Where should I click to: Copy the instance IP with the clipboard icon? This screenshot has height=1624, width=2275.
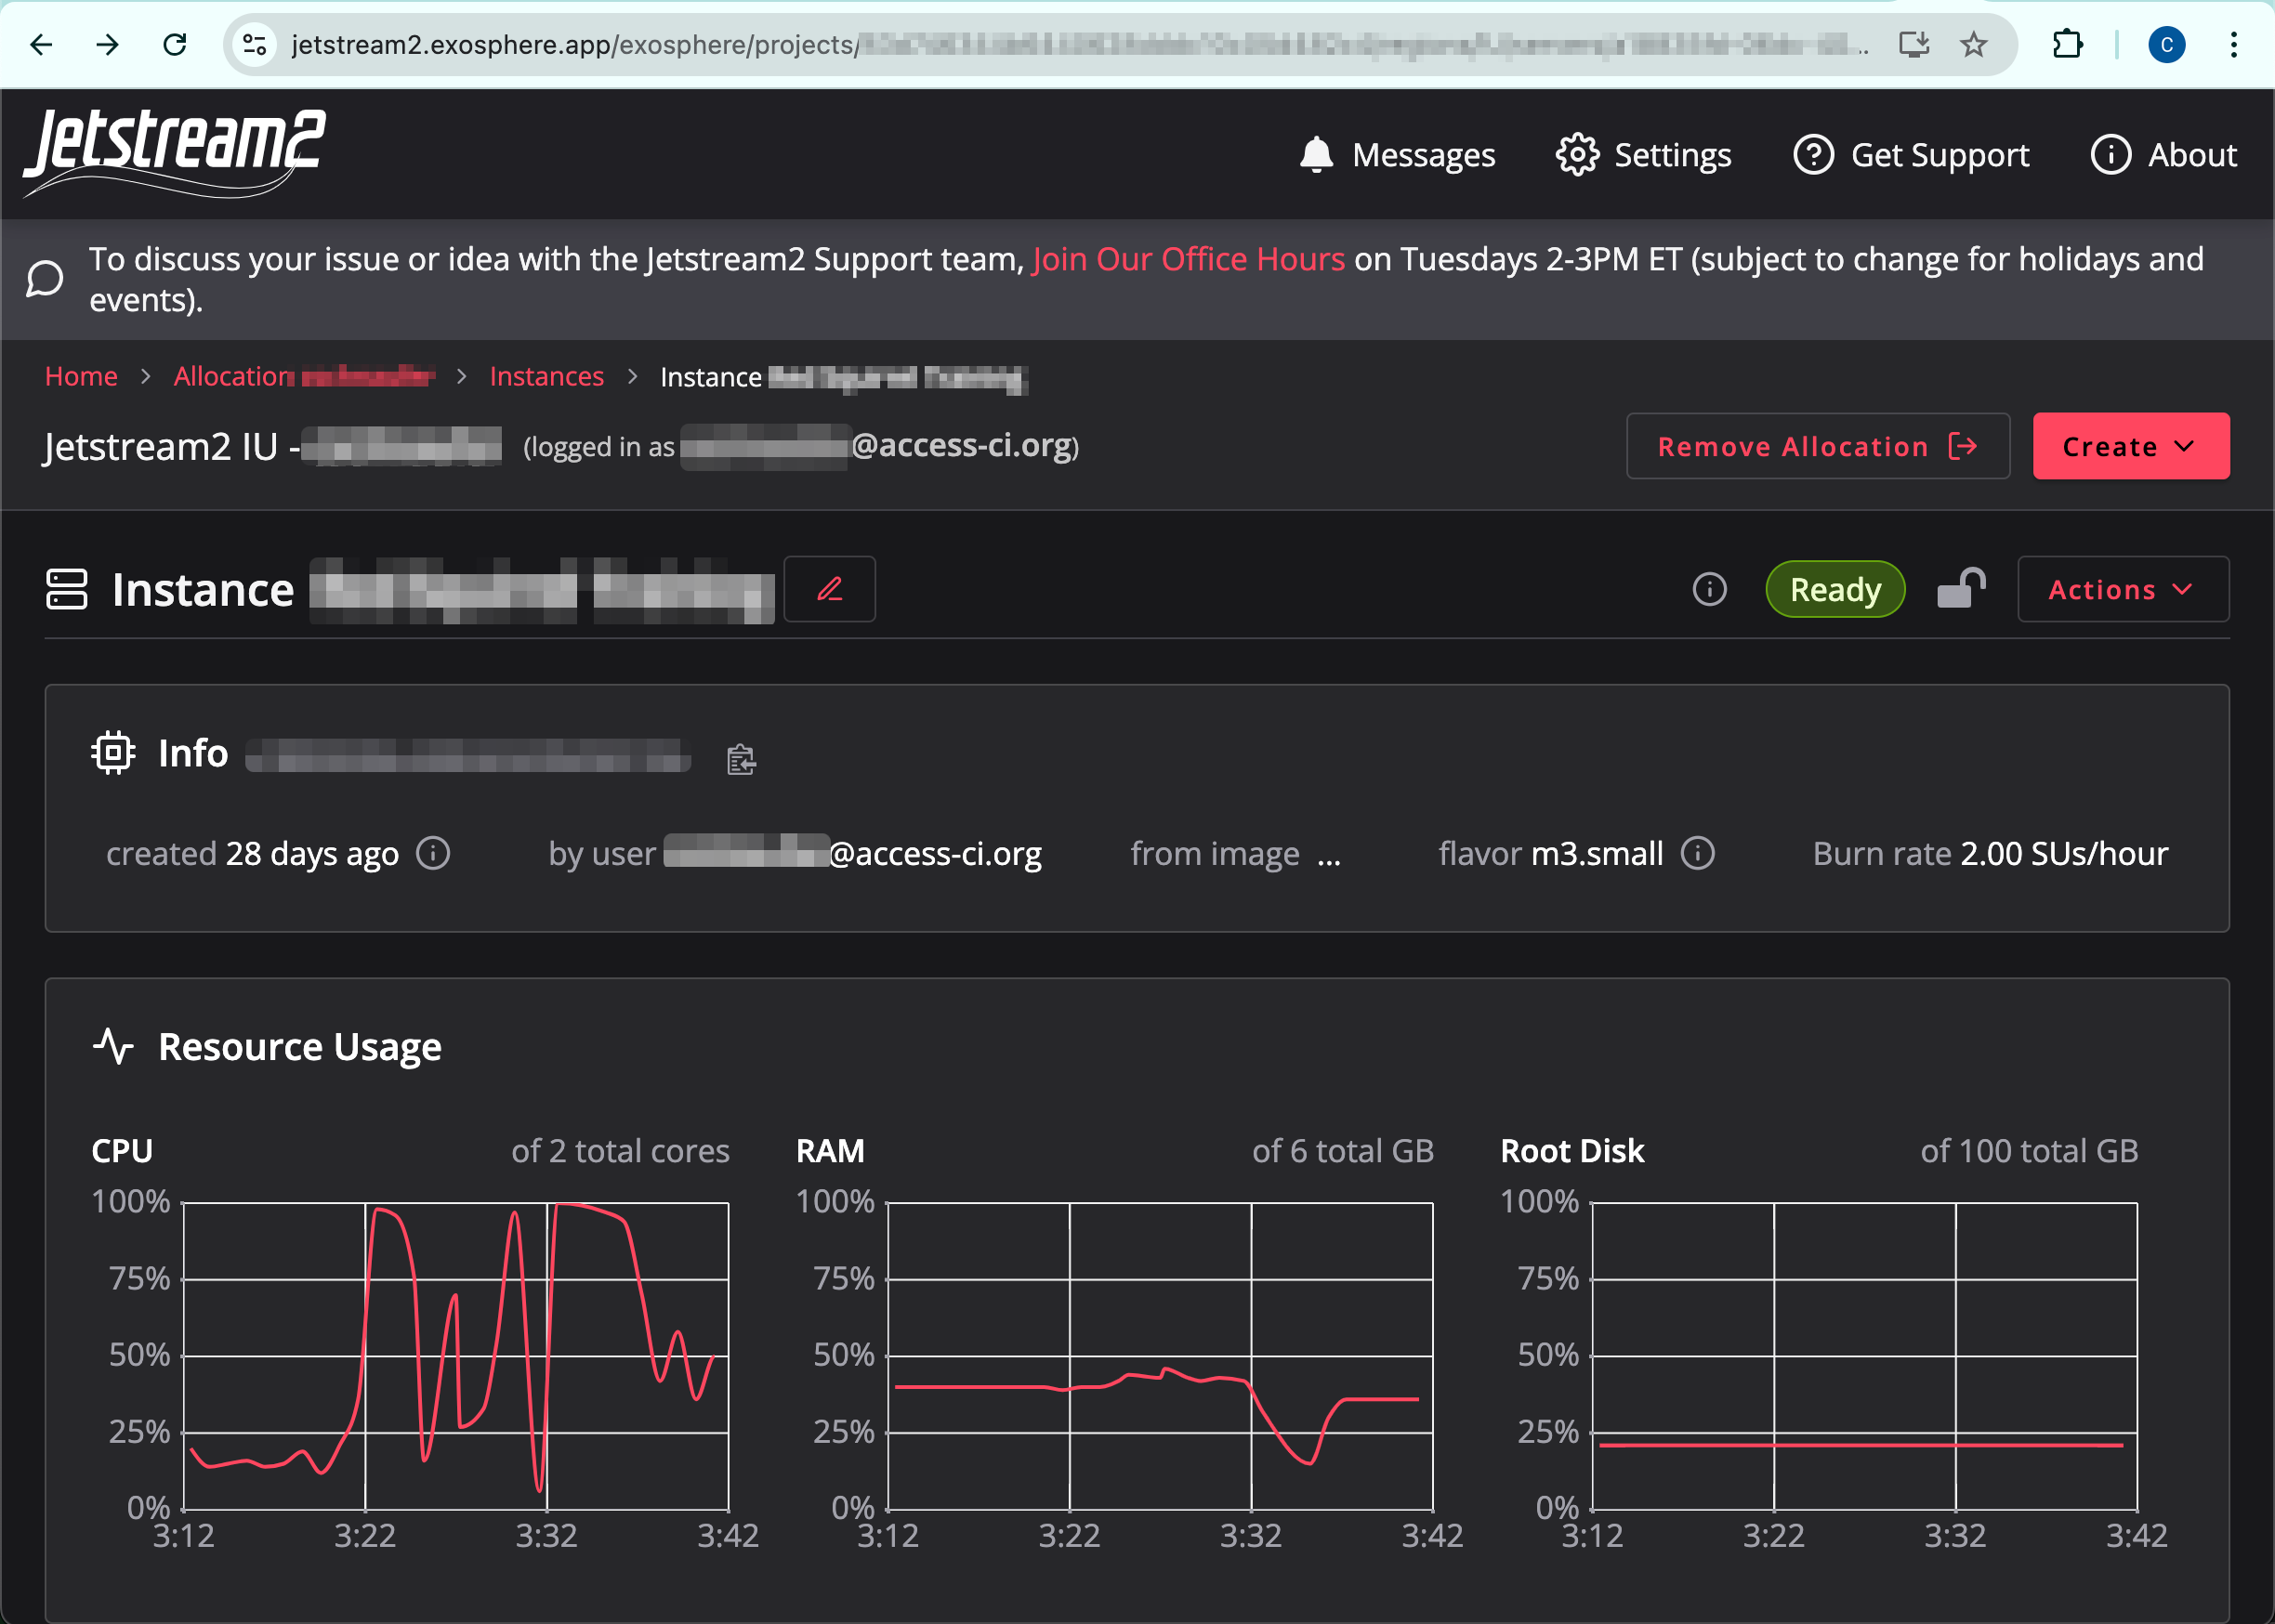740,758
